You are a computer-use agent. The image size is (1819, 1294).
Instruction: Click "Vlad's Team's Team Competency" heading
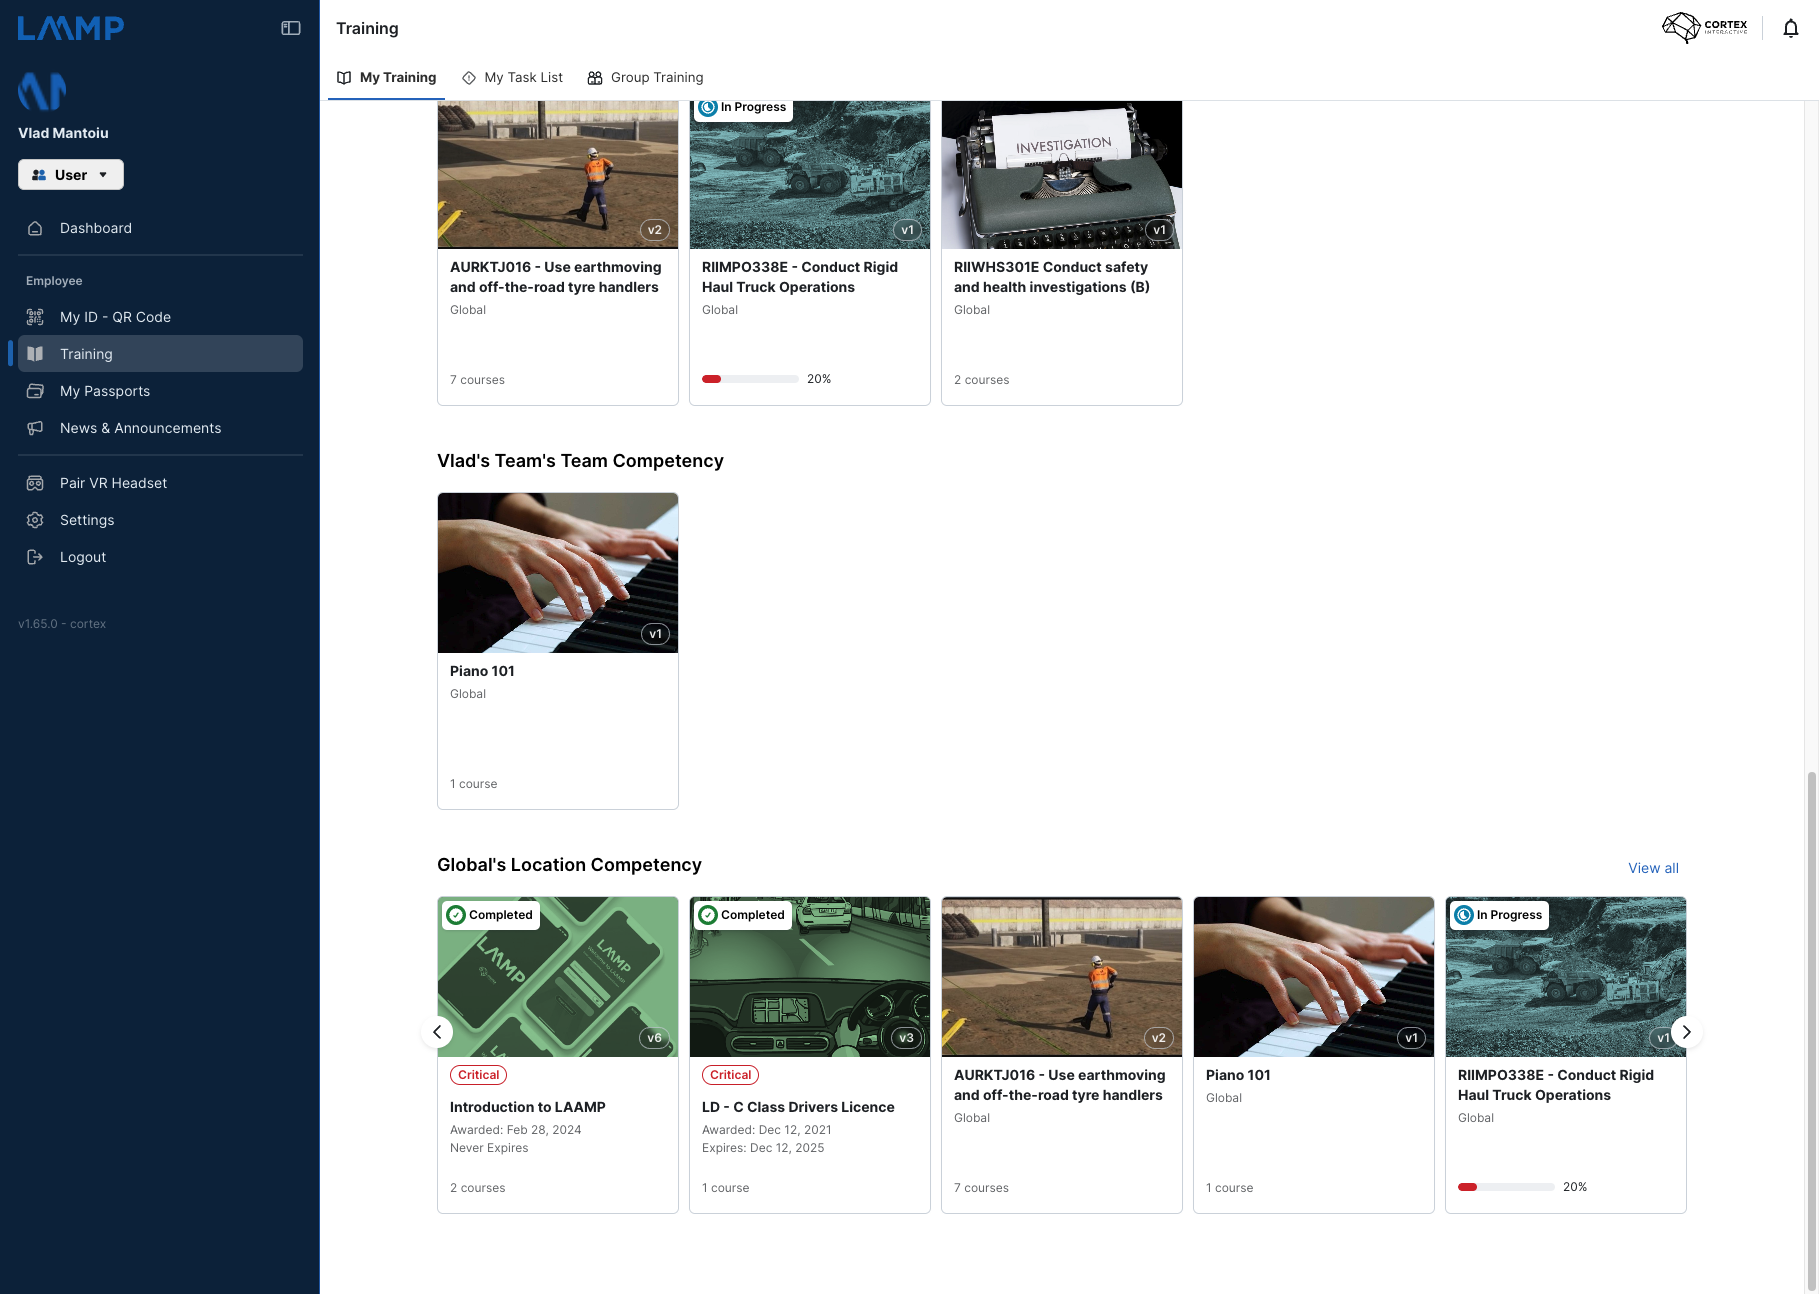(580, 461)
